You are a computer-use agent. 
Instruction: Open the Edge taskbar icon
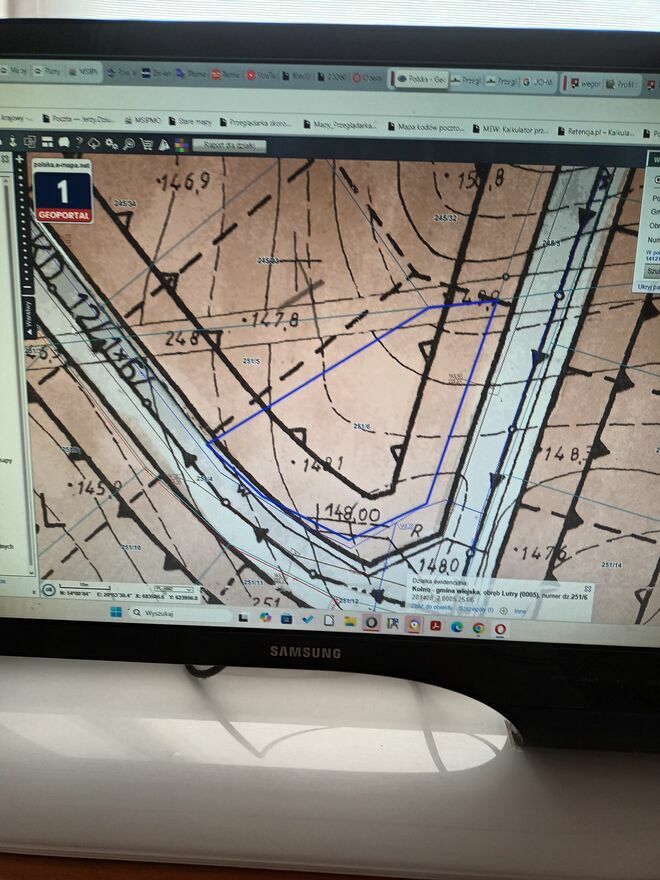tap(457, 626)
